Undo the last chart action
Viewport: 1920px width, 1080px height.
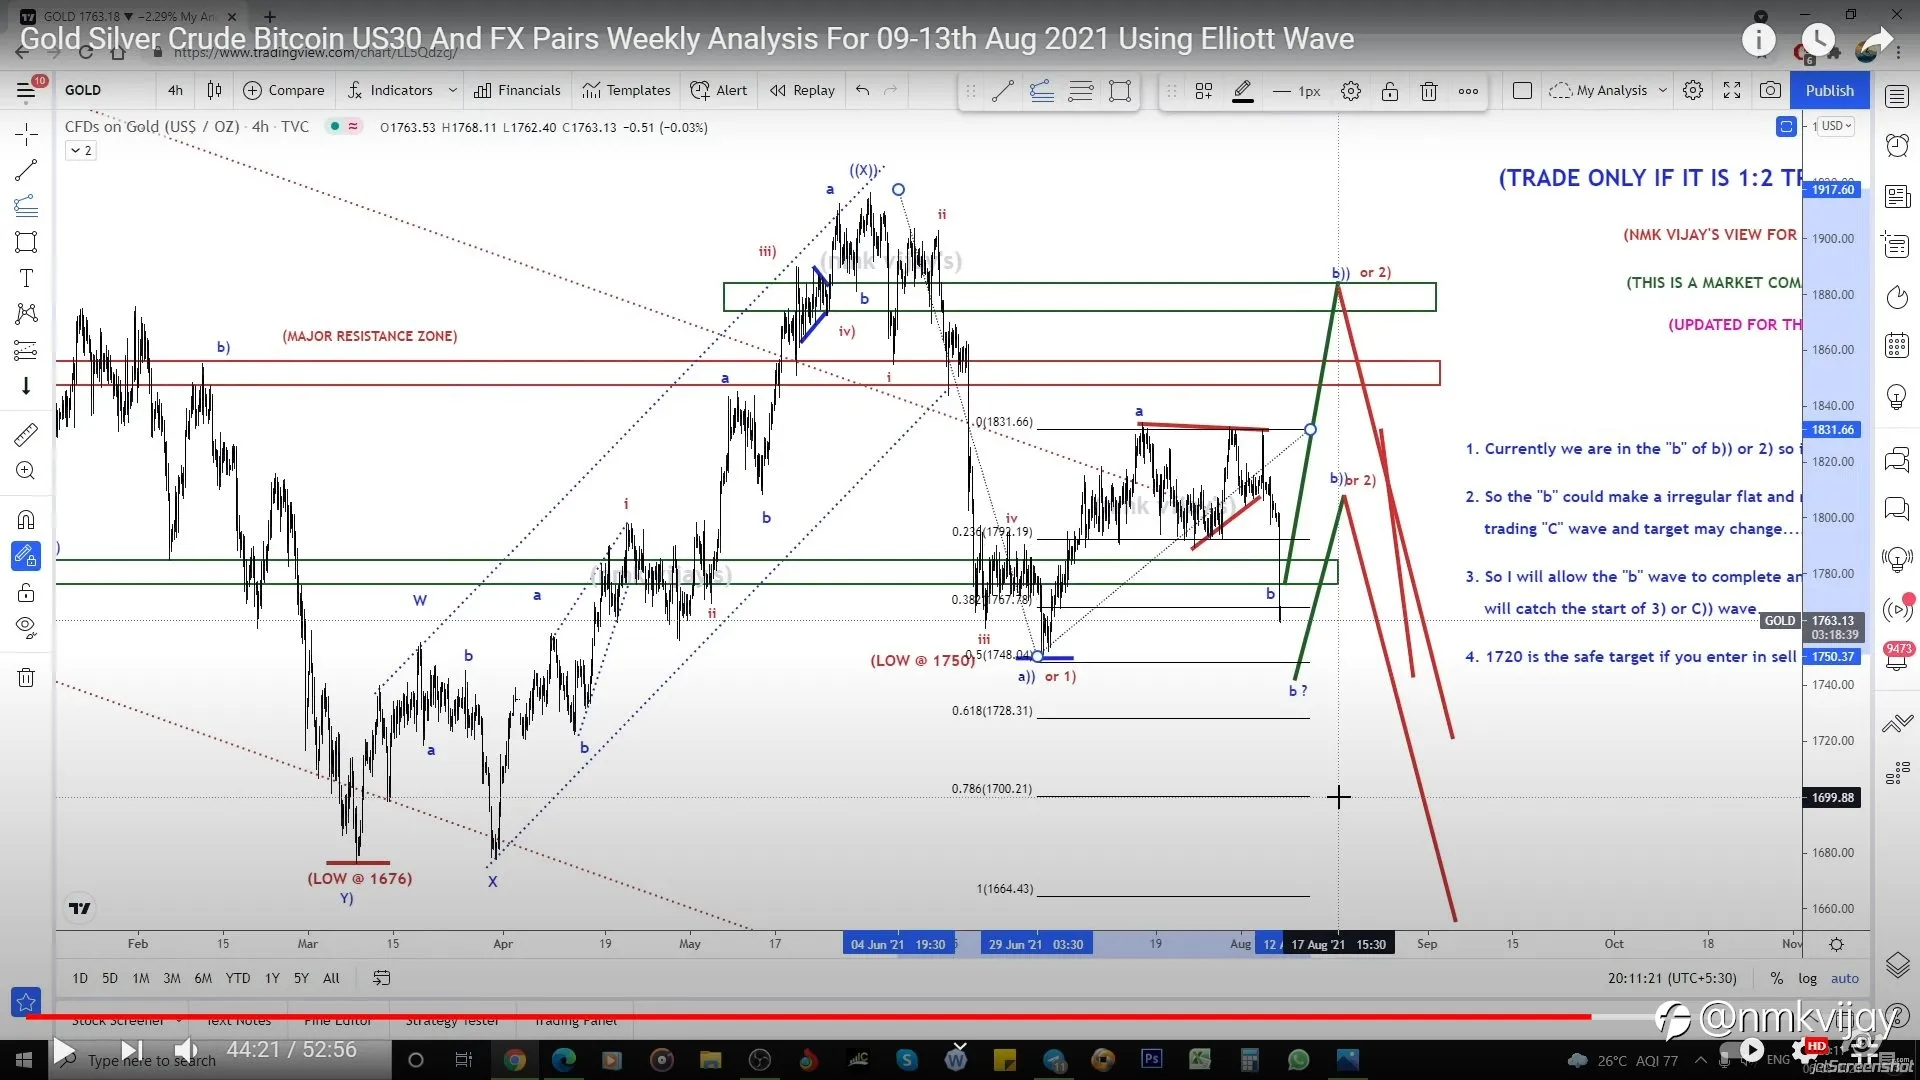click(x=862, y=90)
